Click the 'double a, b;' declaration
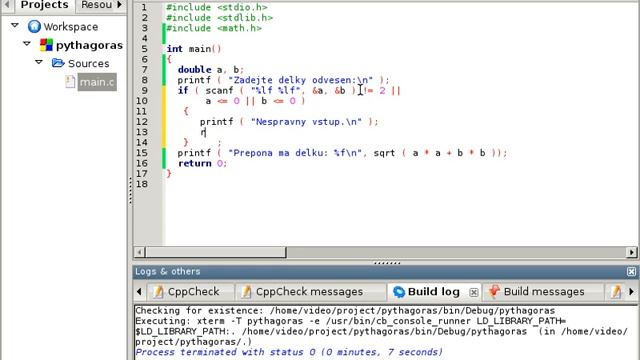Image resolution: width=640 pixels, height=360 pixels. (x=211, y=69)
